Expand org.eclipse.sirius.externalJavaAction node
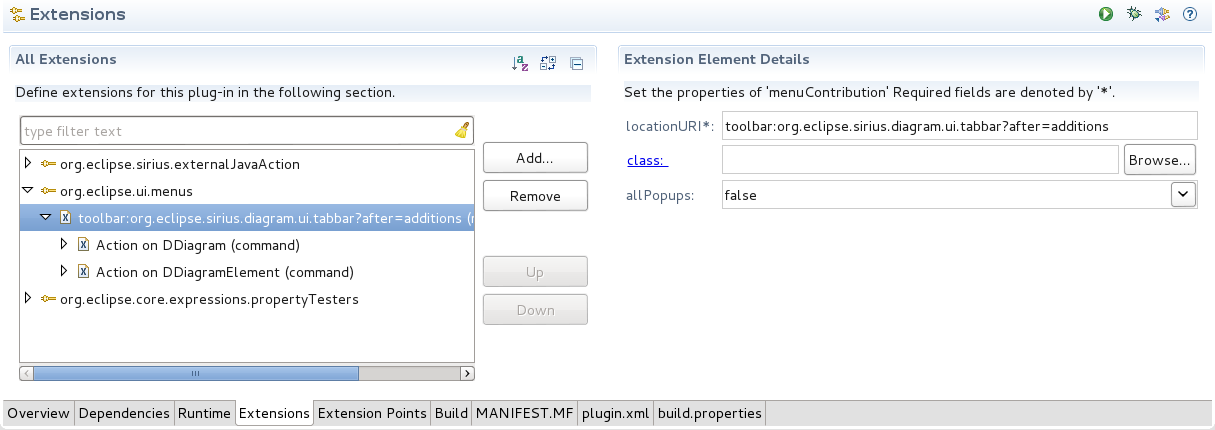Image resolution: width=1215 pixels, height=430 pixels. point(28,163)
